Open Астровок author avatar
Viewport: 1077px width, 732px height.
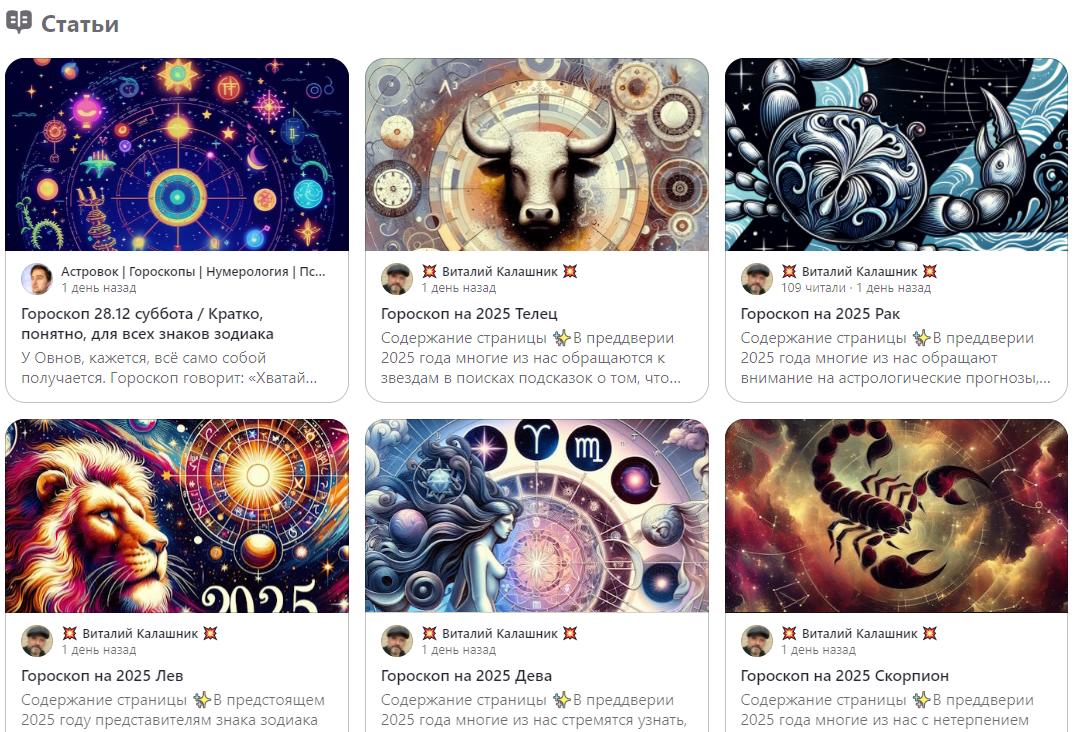37,279
